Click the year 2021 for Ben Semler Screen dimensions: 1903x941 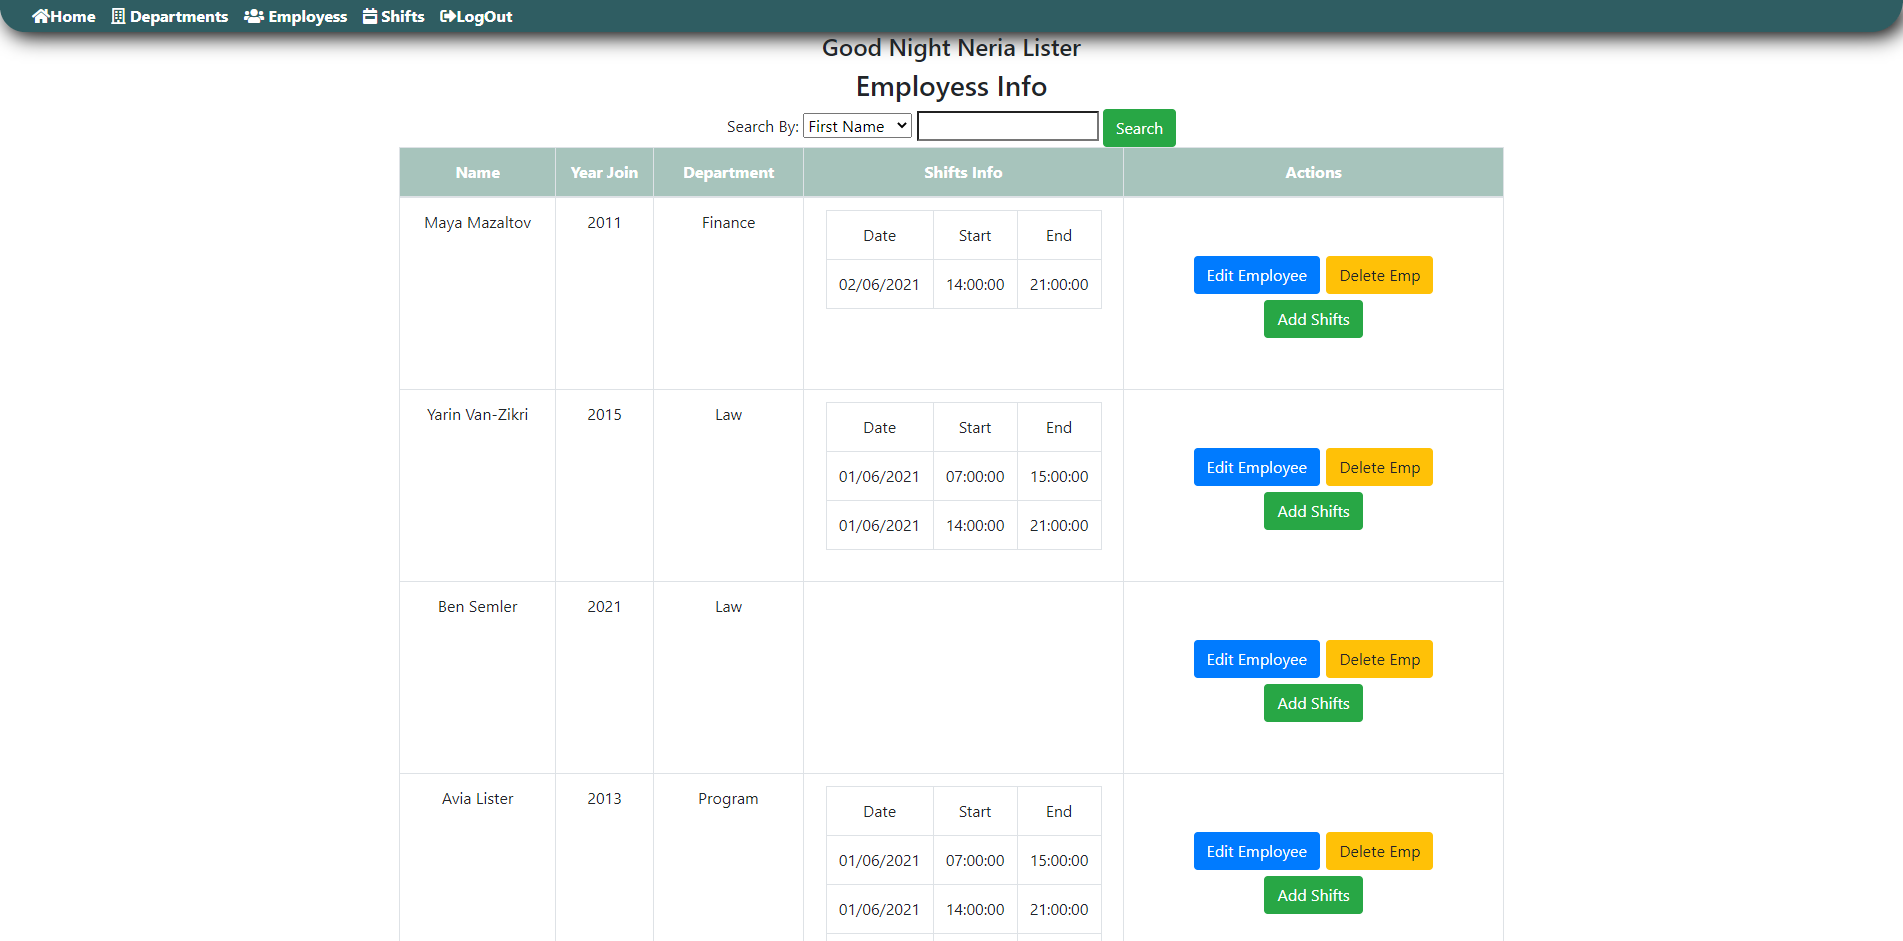tap(604, 606)
